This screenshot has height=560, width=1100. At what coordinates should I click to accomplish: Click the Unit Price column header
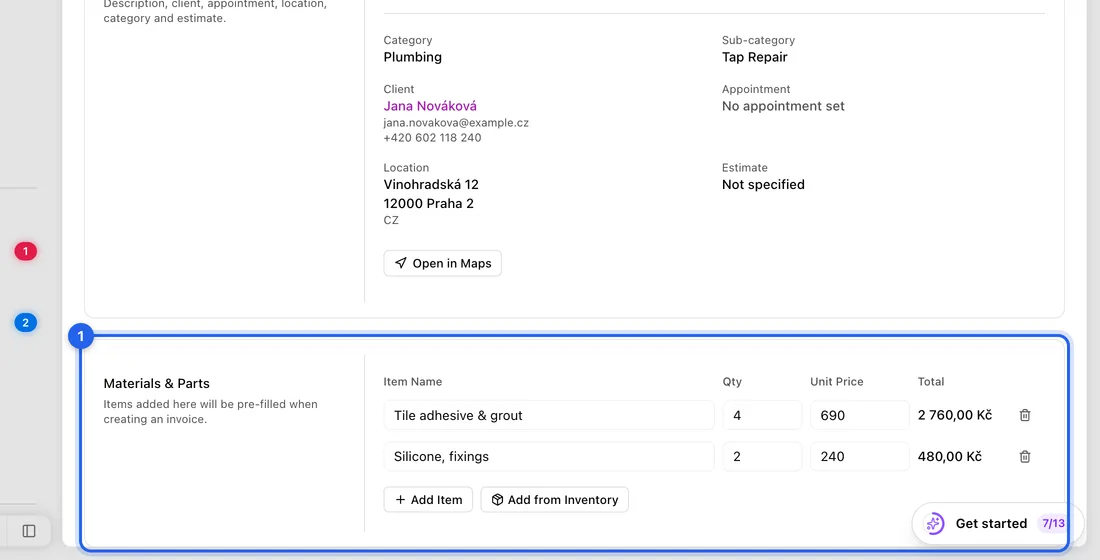pyautogui.click(x=836, y=382)
